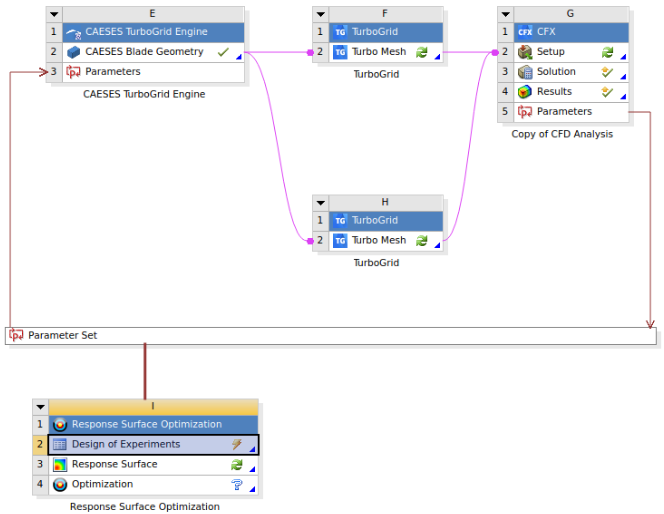Screen dimensions: 664x514
Task: Select the Design of Experiments cell
Action: pos(153,445)
